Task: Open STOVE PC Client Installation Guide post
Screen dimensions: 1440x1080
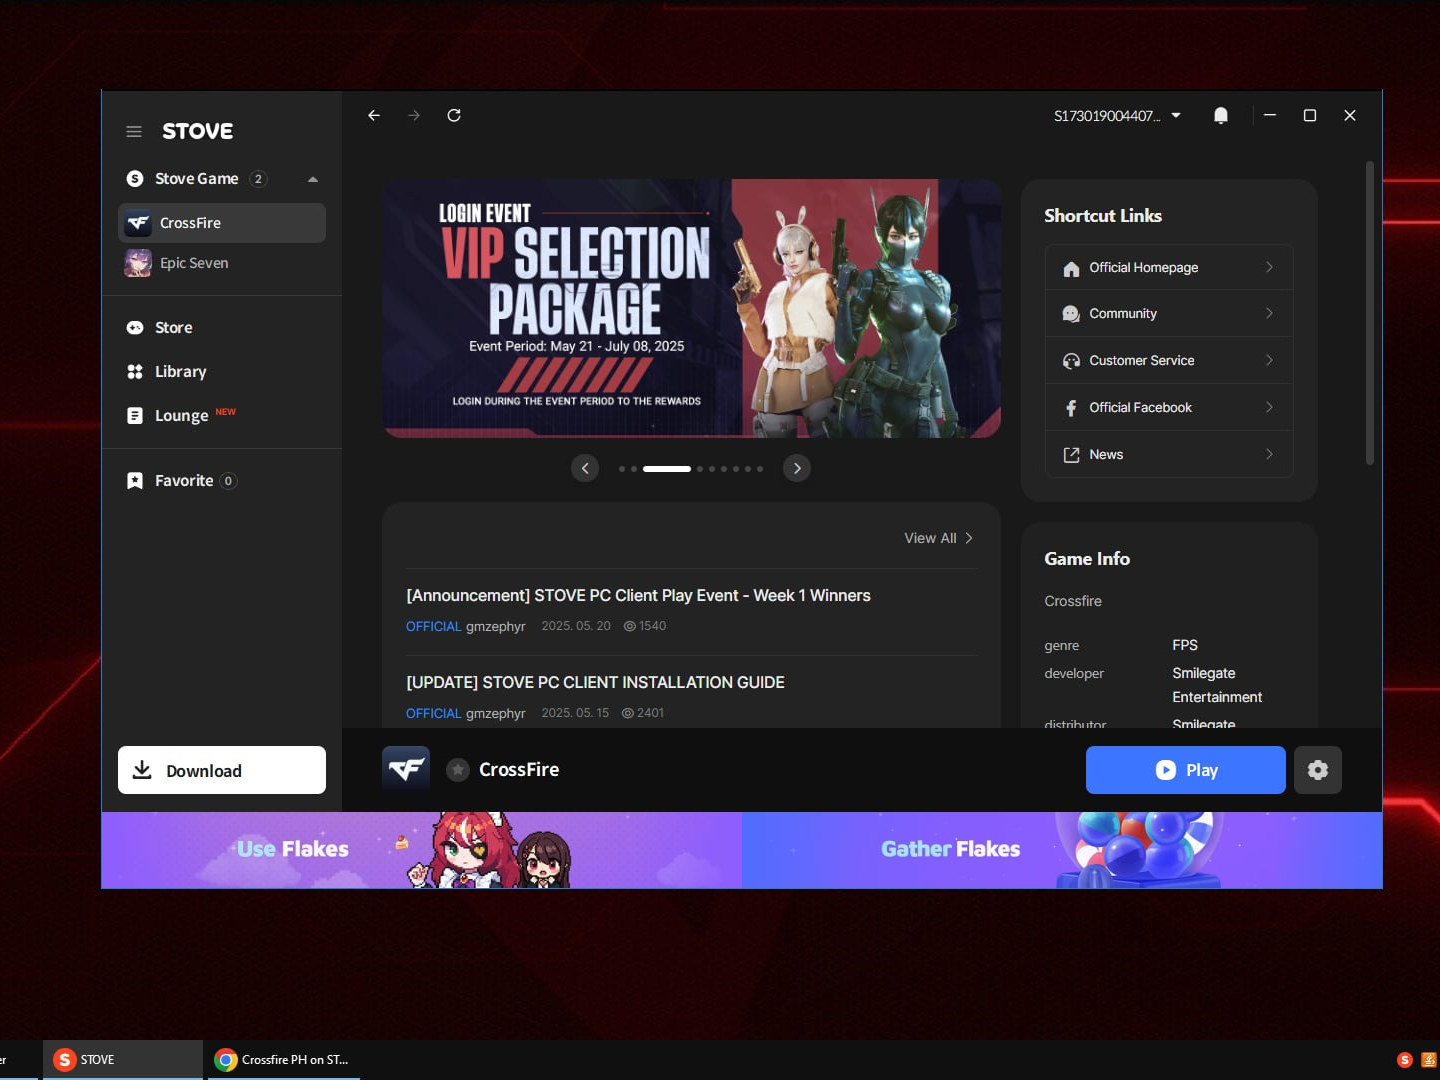Action: [x=595, y=682]
